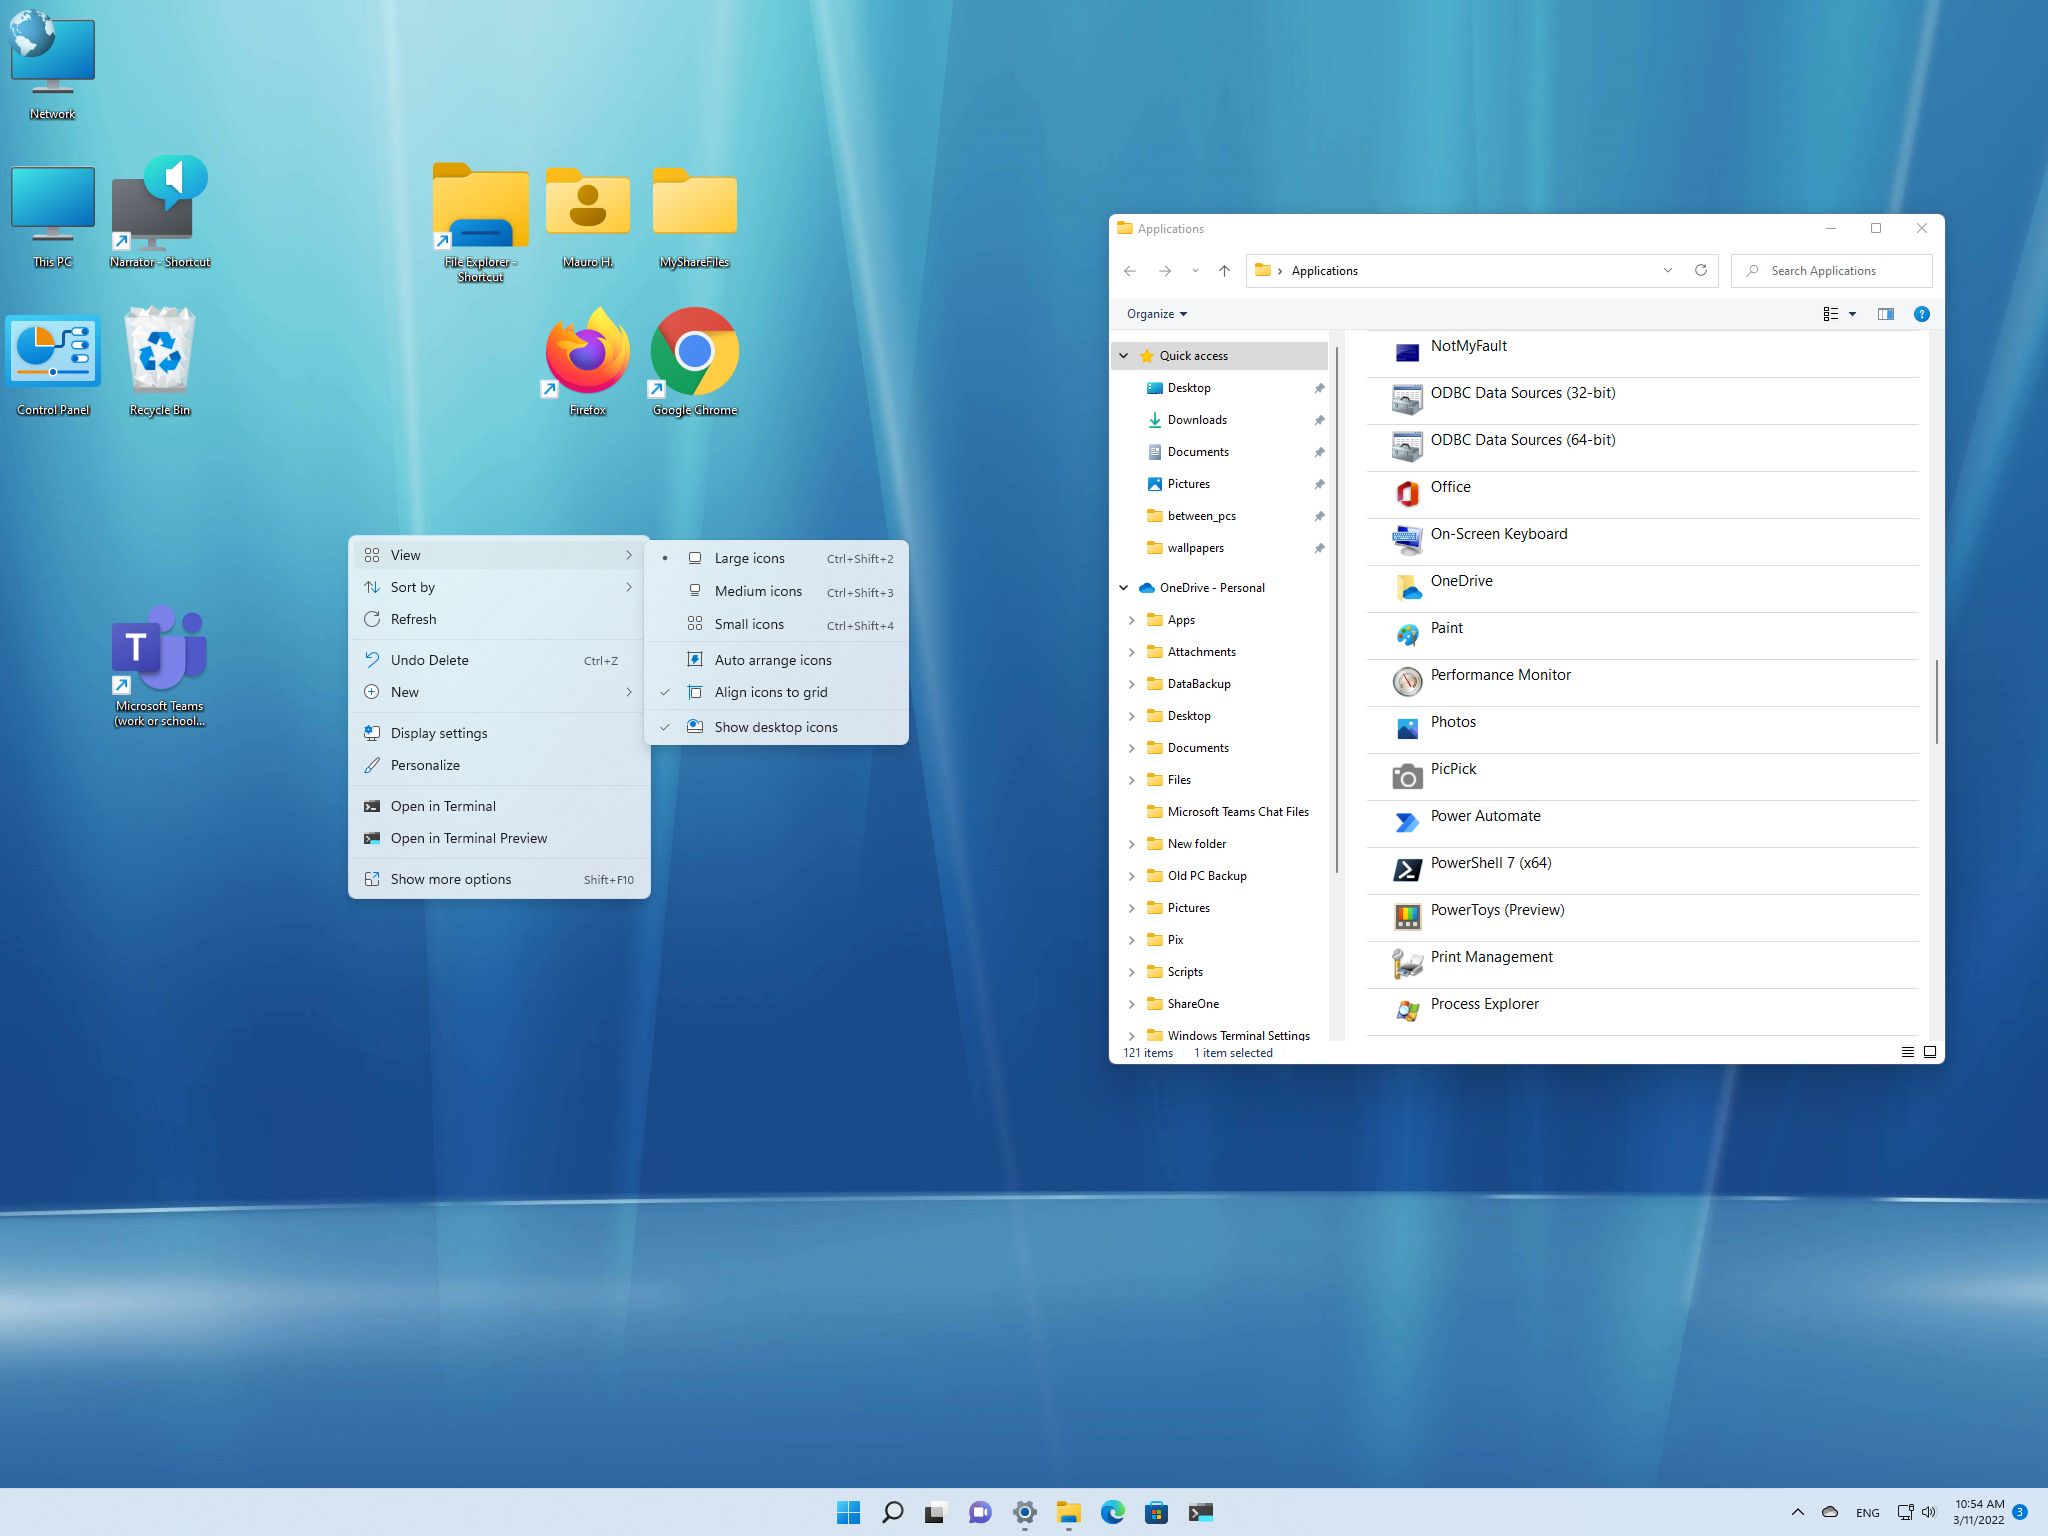This screenshot has width=2048, height=1536.
Task: Toggle 'Align icons to grid' option
Action: pyautogui.click(x=771, y=692)
